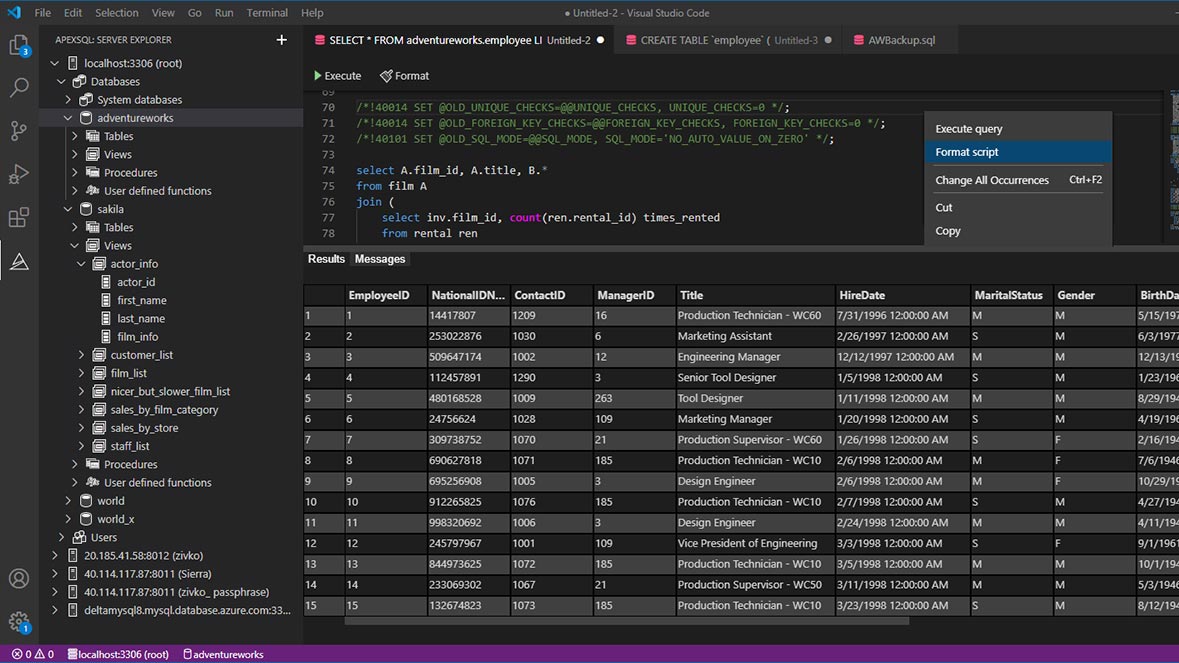The width and height of the screenshot is (1179, 663).
Task: Open the Extensions view
Action: coord(21,217)
